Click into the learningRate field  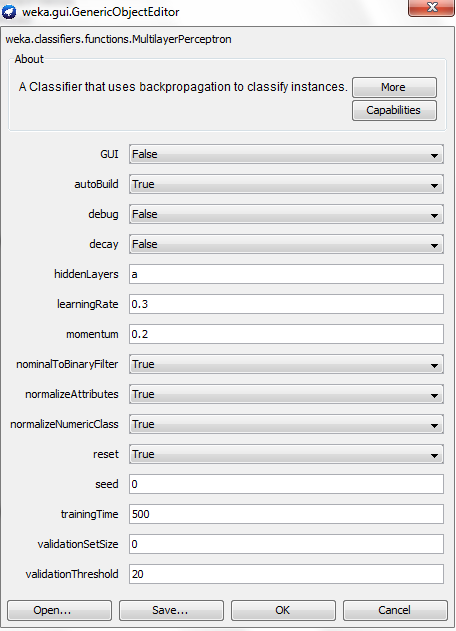pyautogui.click(x=286, y=304)
